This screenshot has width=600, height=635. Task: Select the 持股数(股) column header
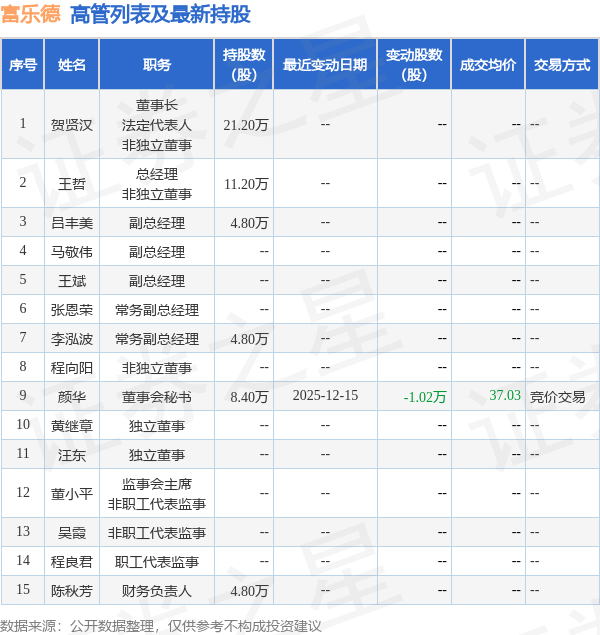tap(244, 64)
